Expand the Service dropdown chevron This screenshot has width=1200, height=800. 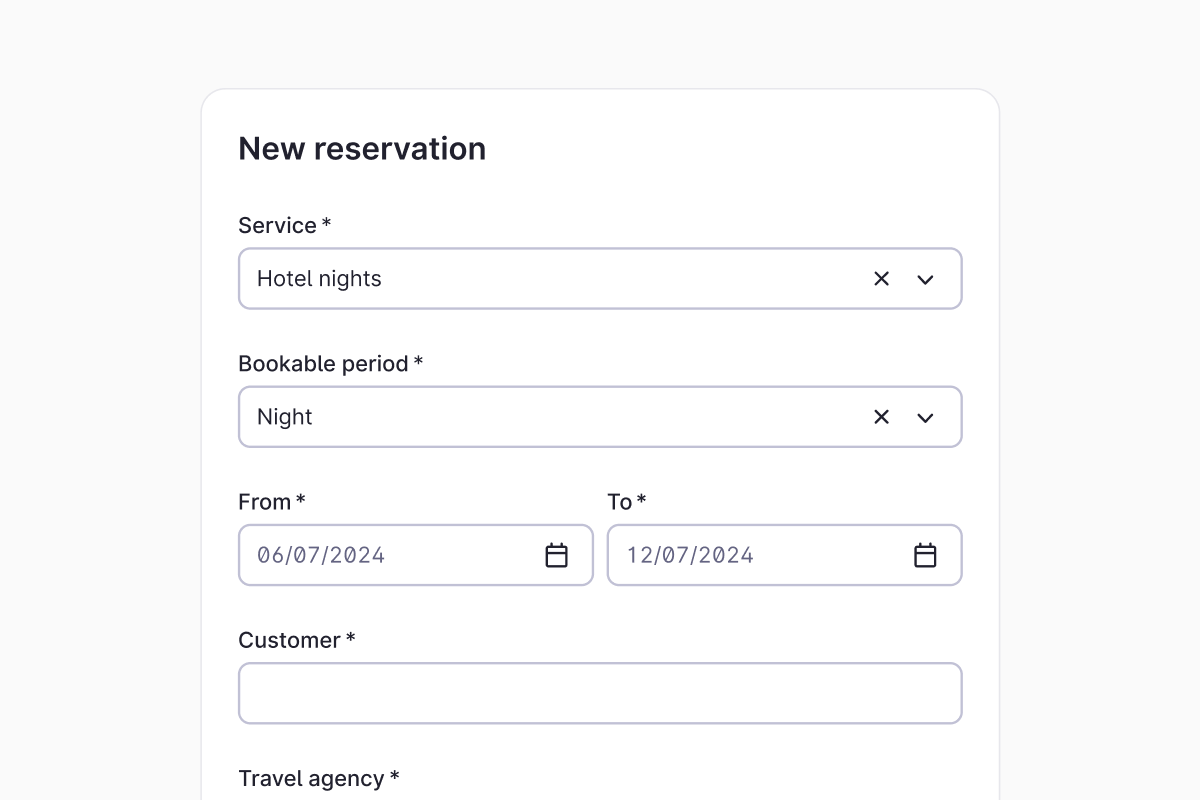point(925,279)
